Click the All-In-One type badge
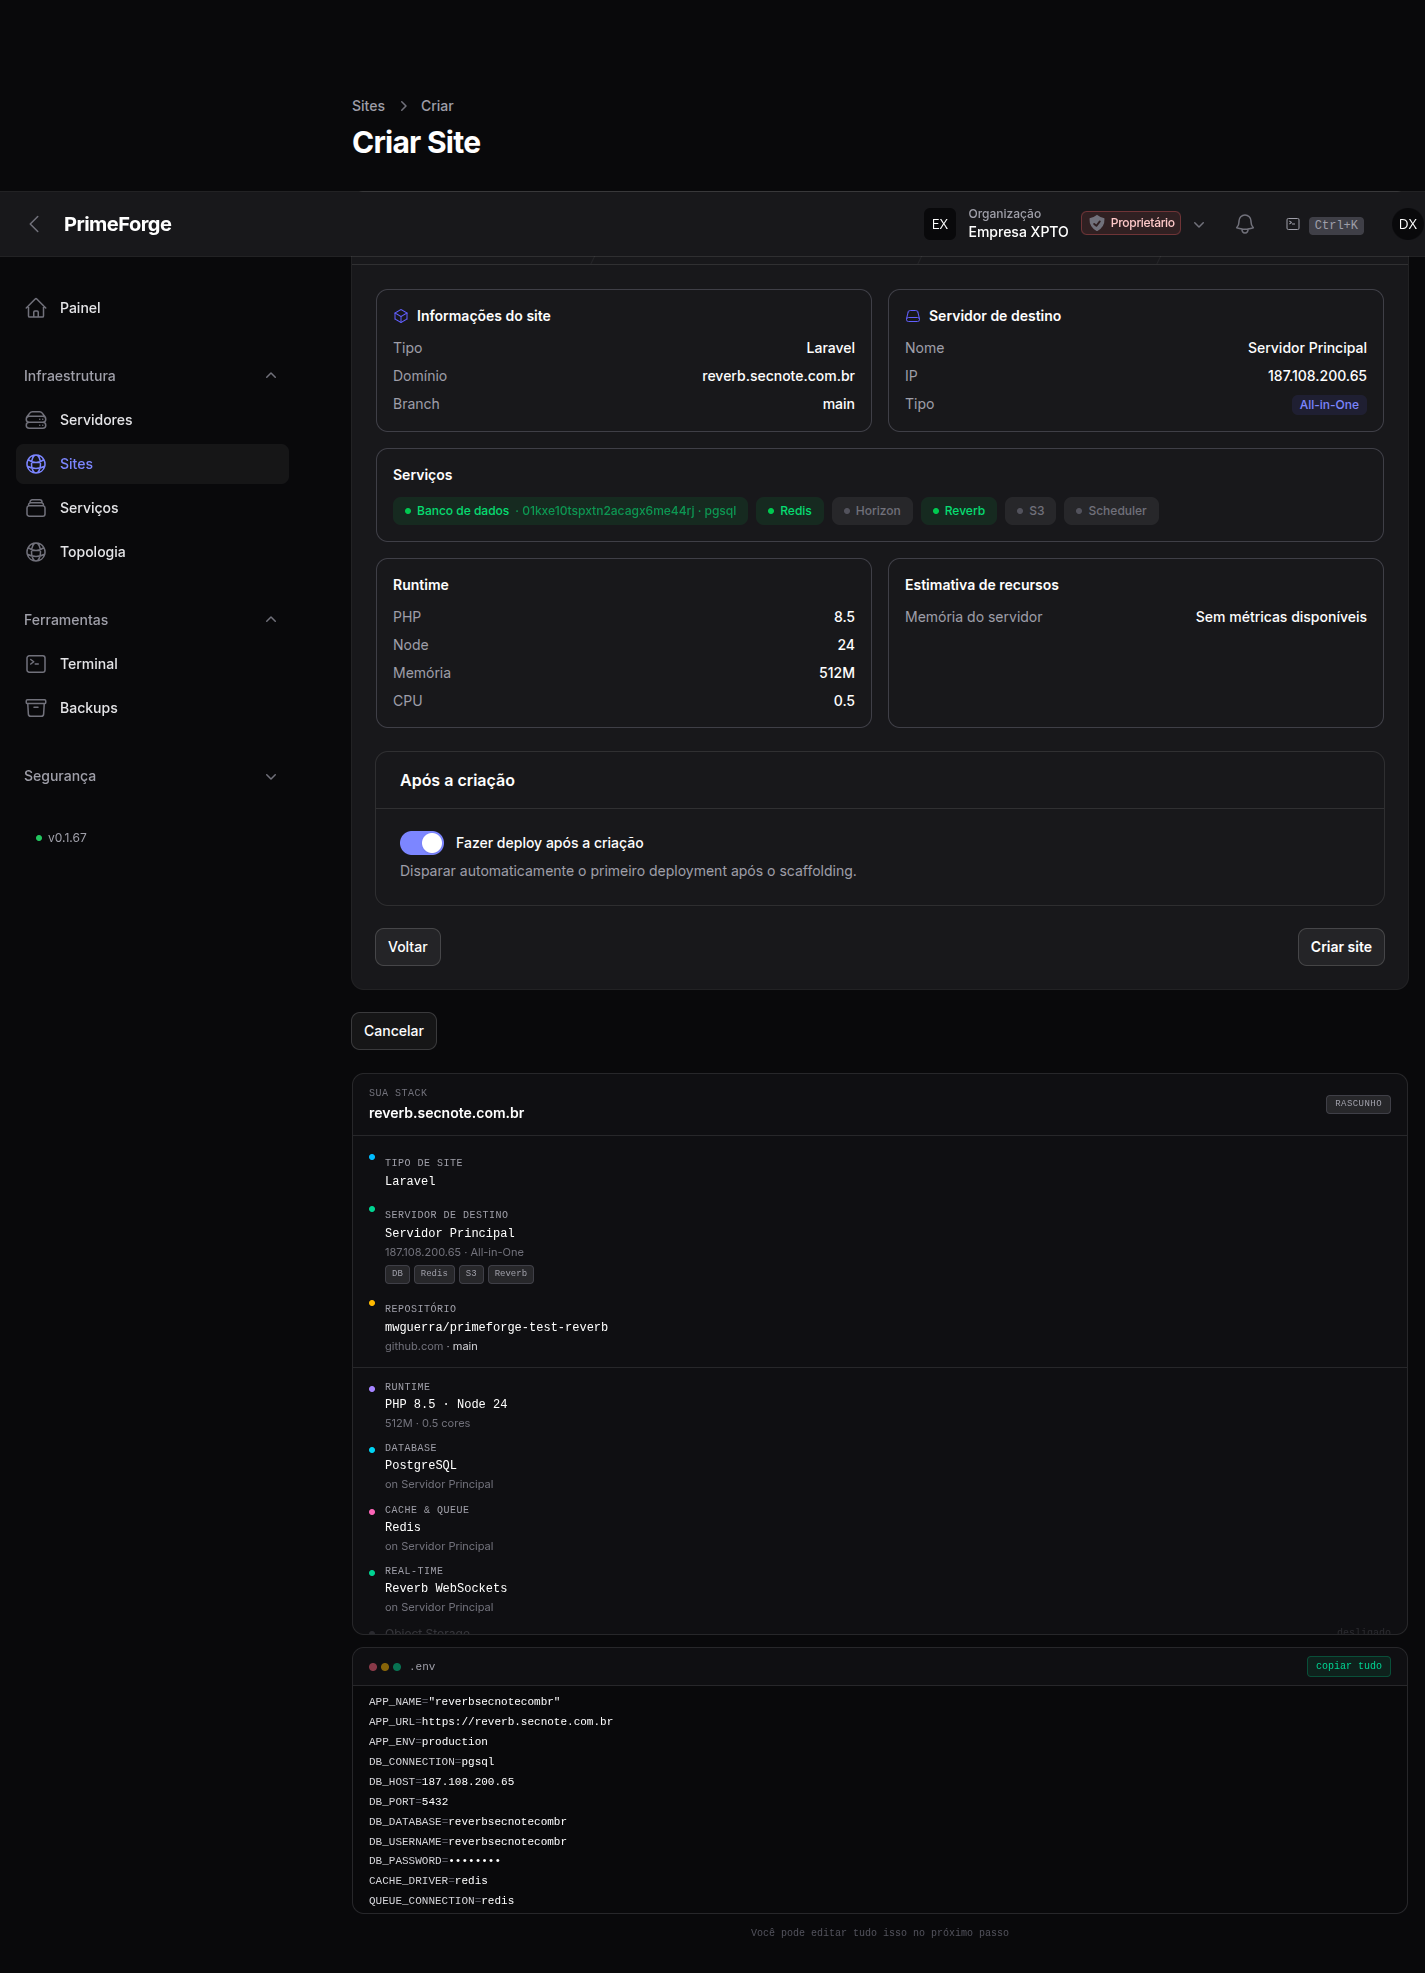This screenshot has width=1425, height=1973. pos(1329,405)
